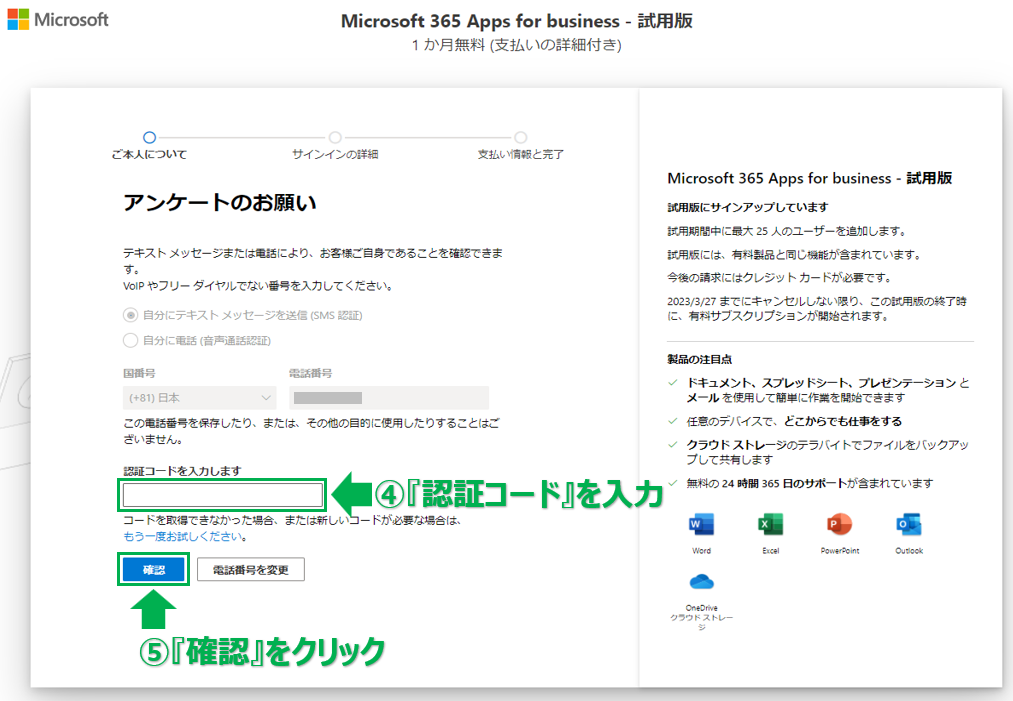Click the 電話番号 phone number field
Viewport: 1013px width, 701px height.
tap(389, 398)
